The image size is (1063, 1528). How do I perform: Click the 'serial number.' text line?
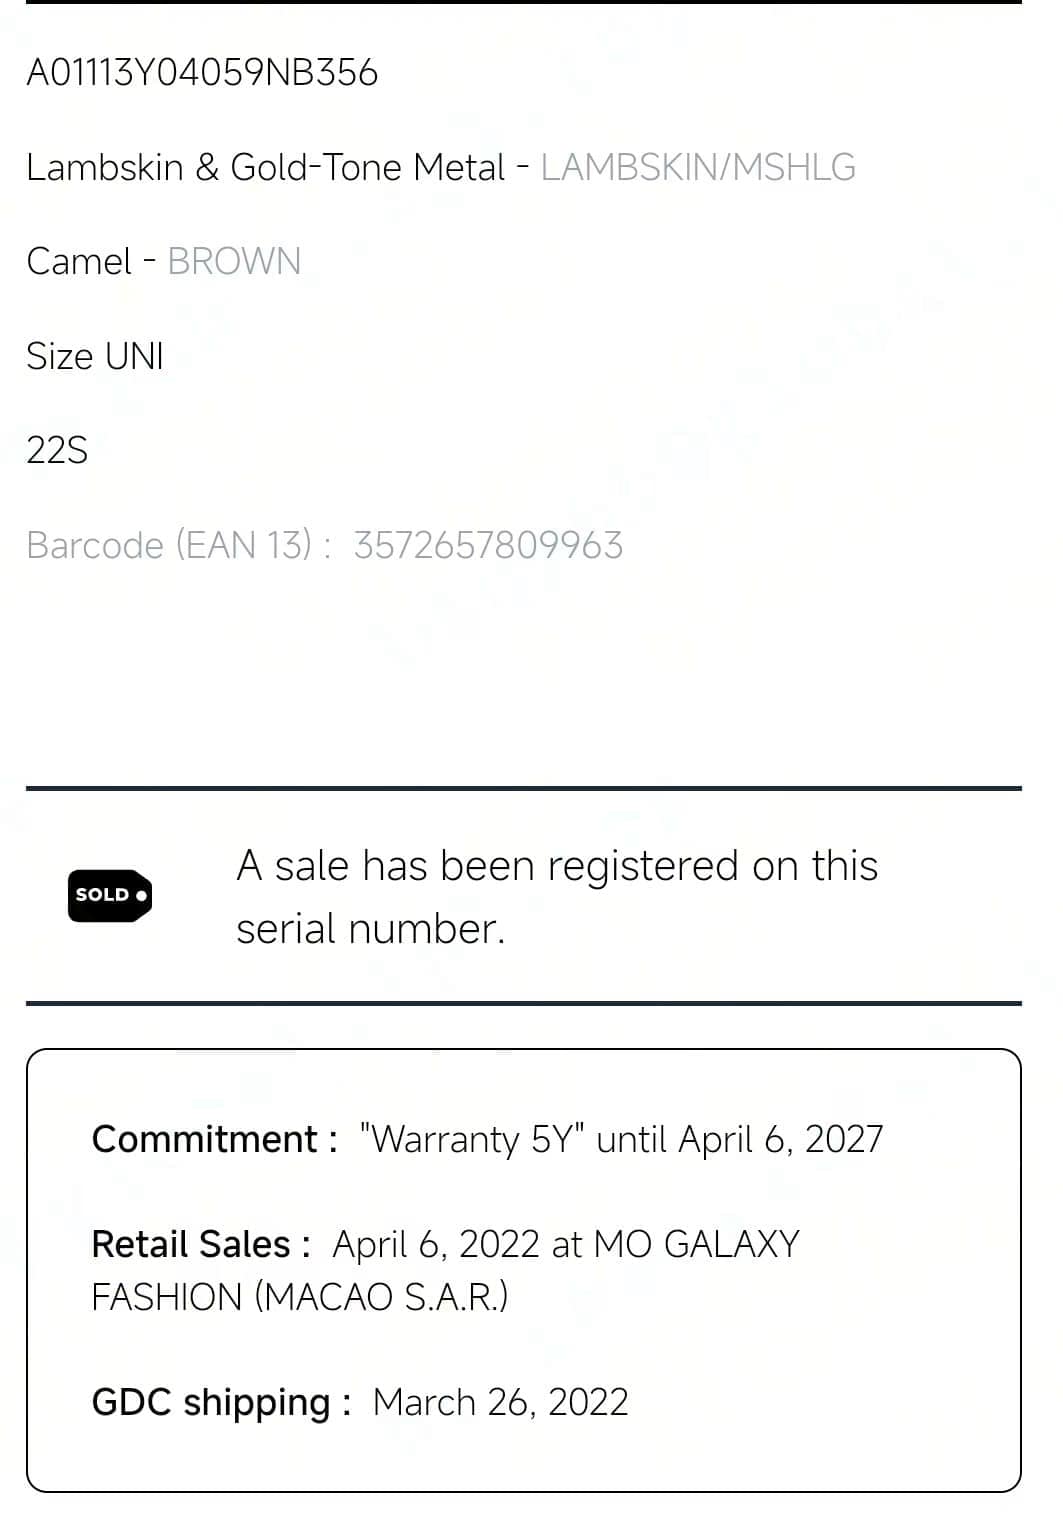pyautogui.click(x=371, y=929)
